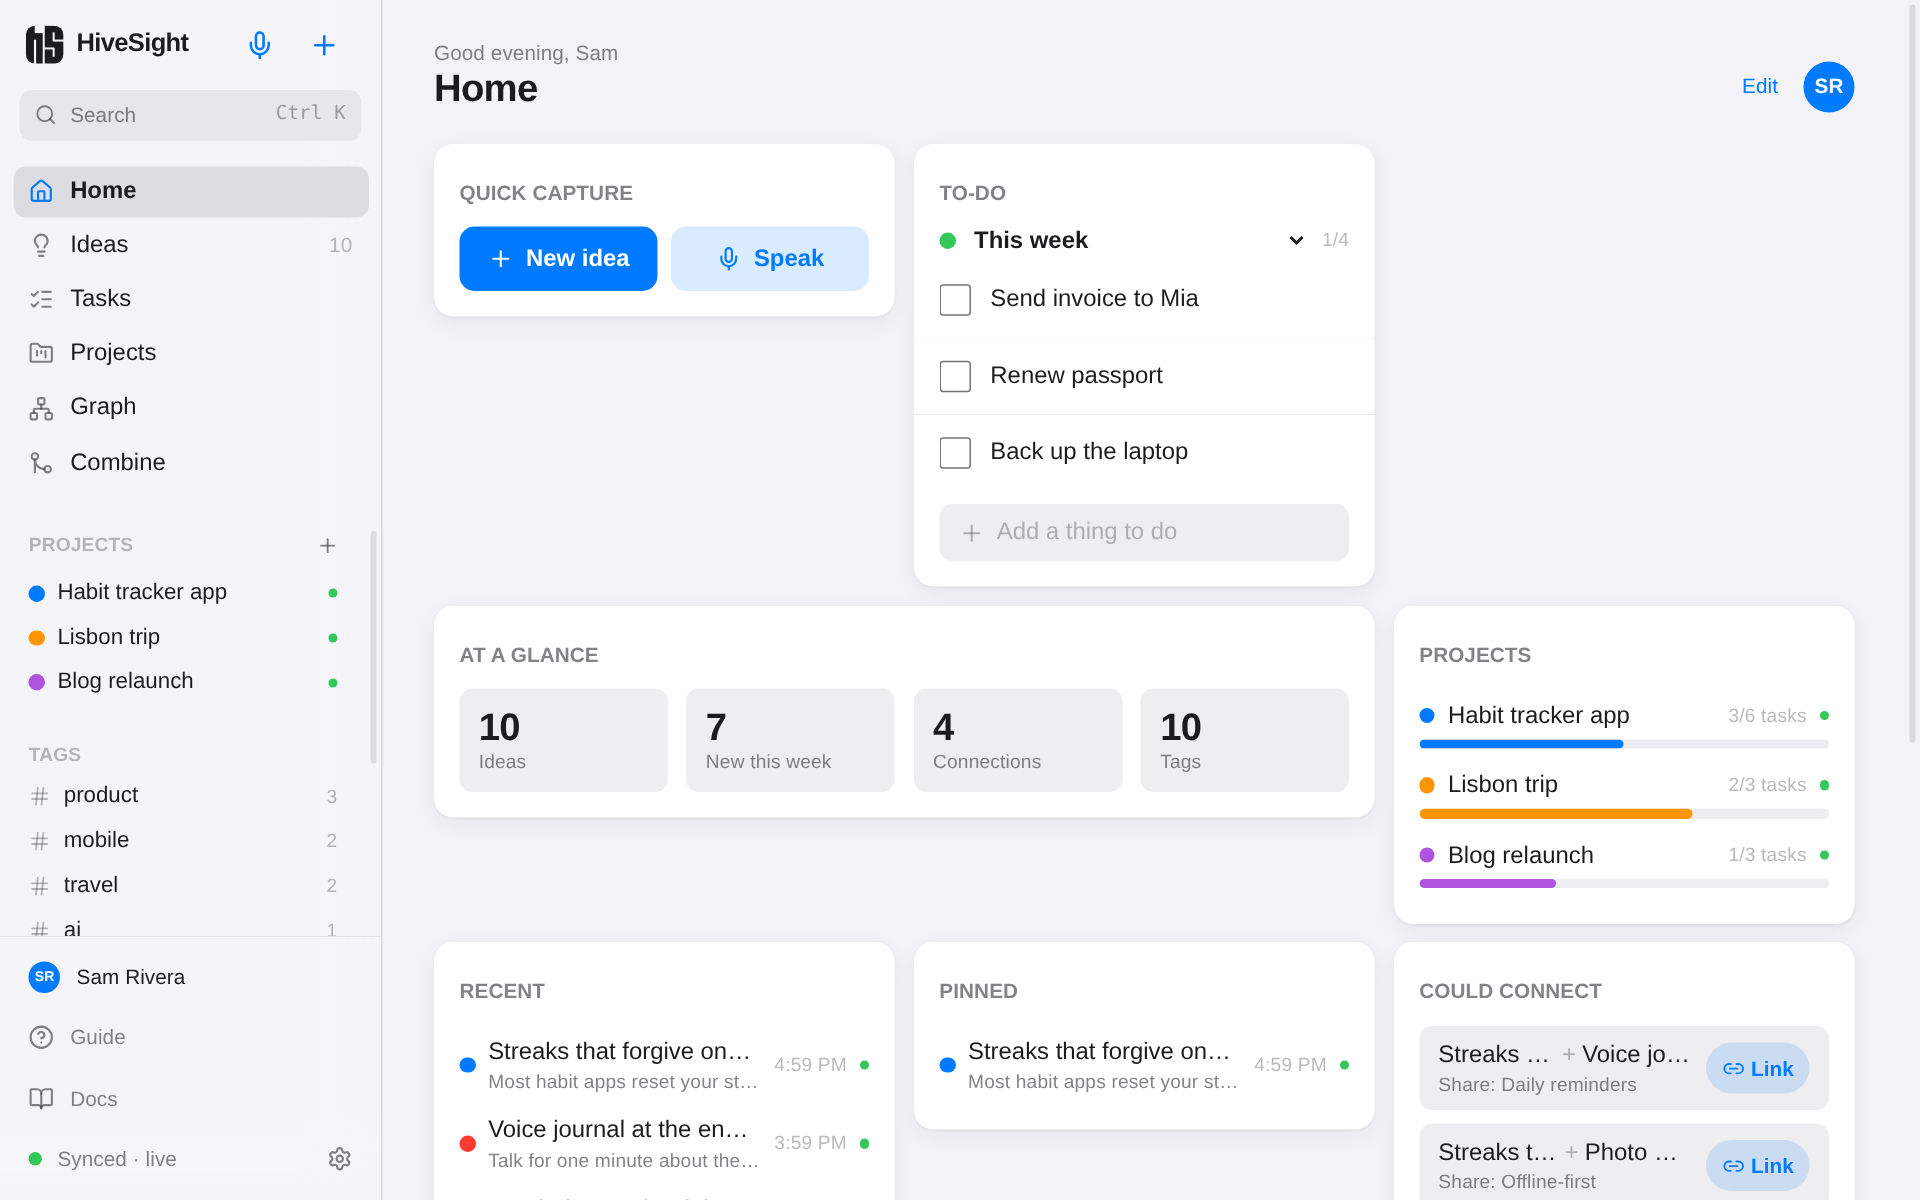Open the Guide help item
The height and width of the screenshot is (1200, 1920).
191,1037
